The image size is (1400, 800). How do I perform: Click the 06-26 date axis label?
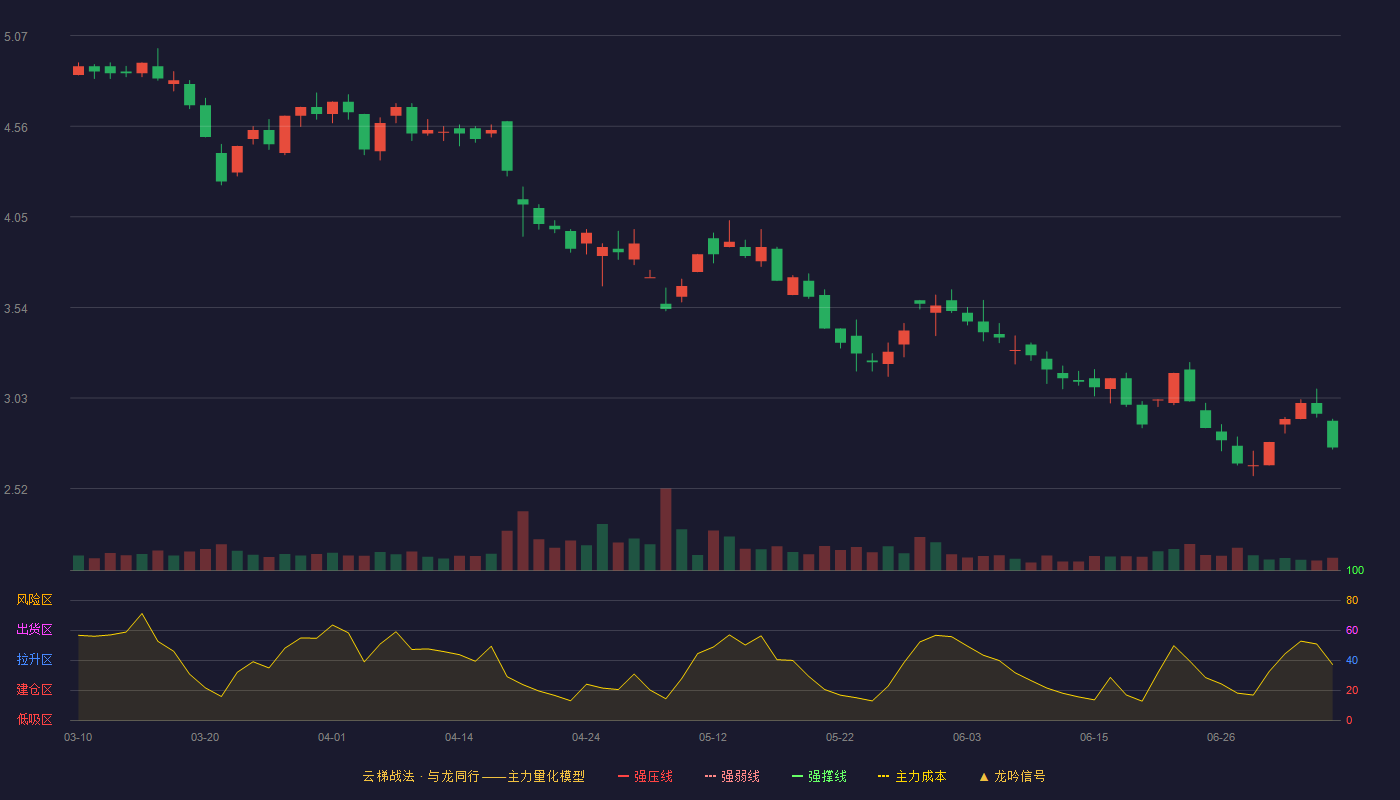tap(1221, 737)
